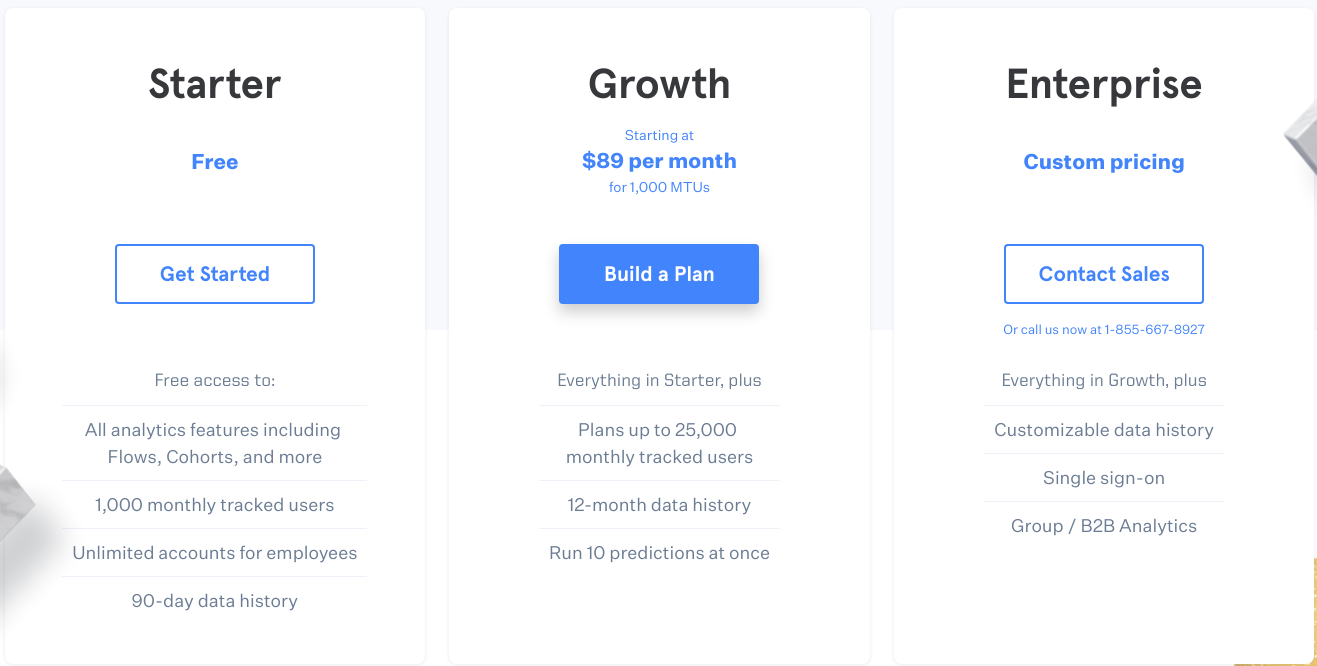Screen dimensions: 1317x666
Task: Click the Custom pricing text
Action: [x=1103, y=162]
